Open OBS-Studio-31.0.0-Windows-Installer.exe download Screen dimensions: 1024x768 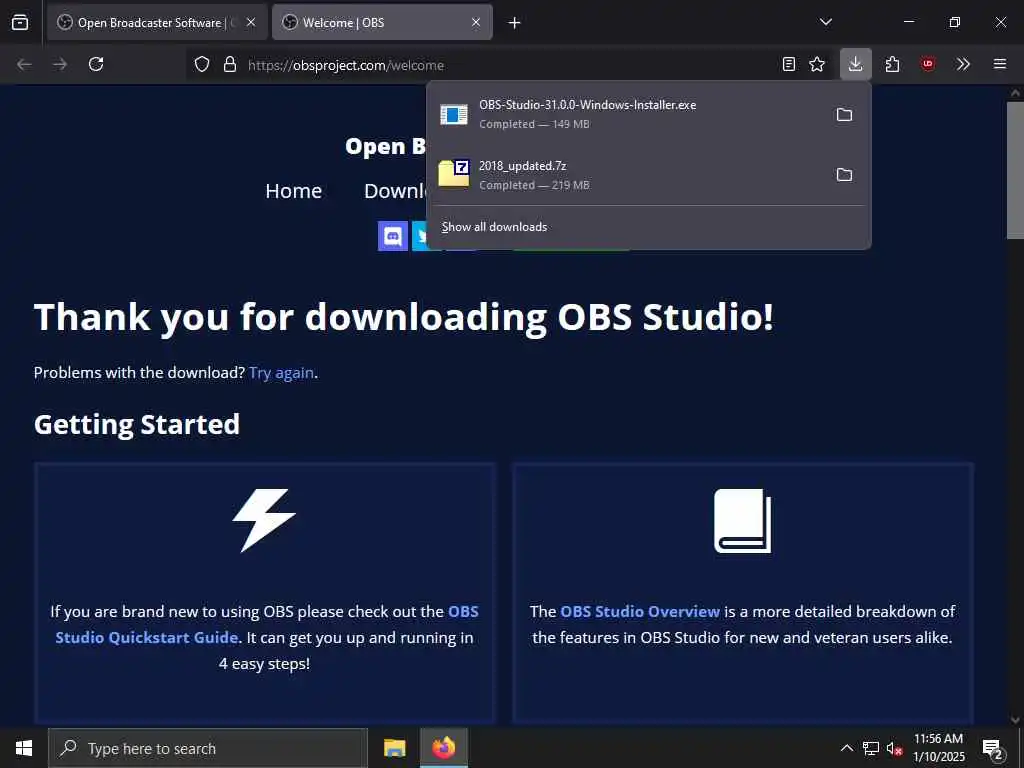point(627,114)
